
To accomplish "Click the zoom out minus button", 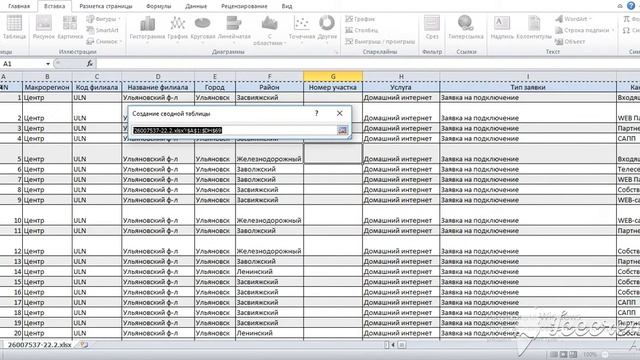I will point(605,354).
